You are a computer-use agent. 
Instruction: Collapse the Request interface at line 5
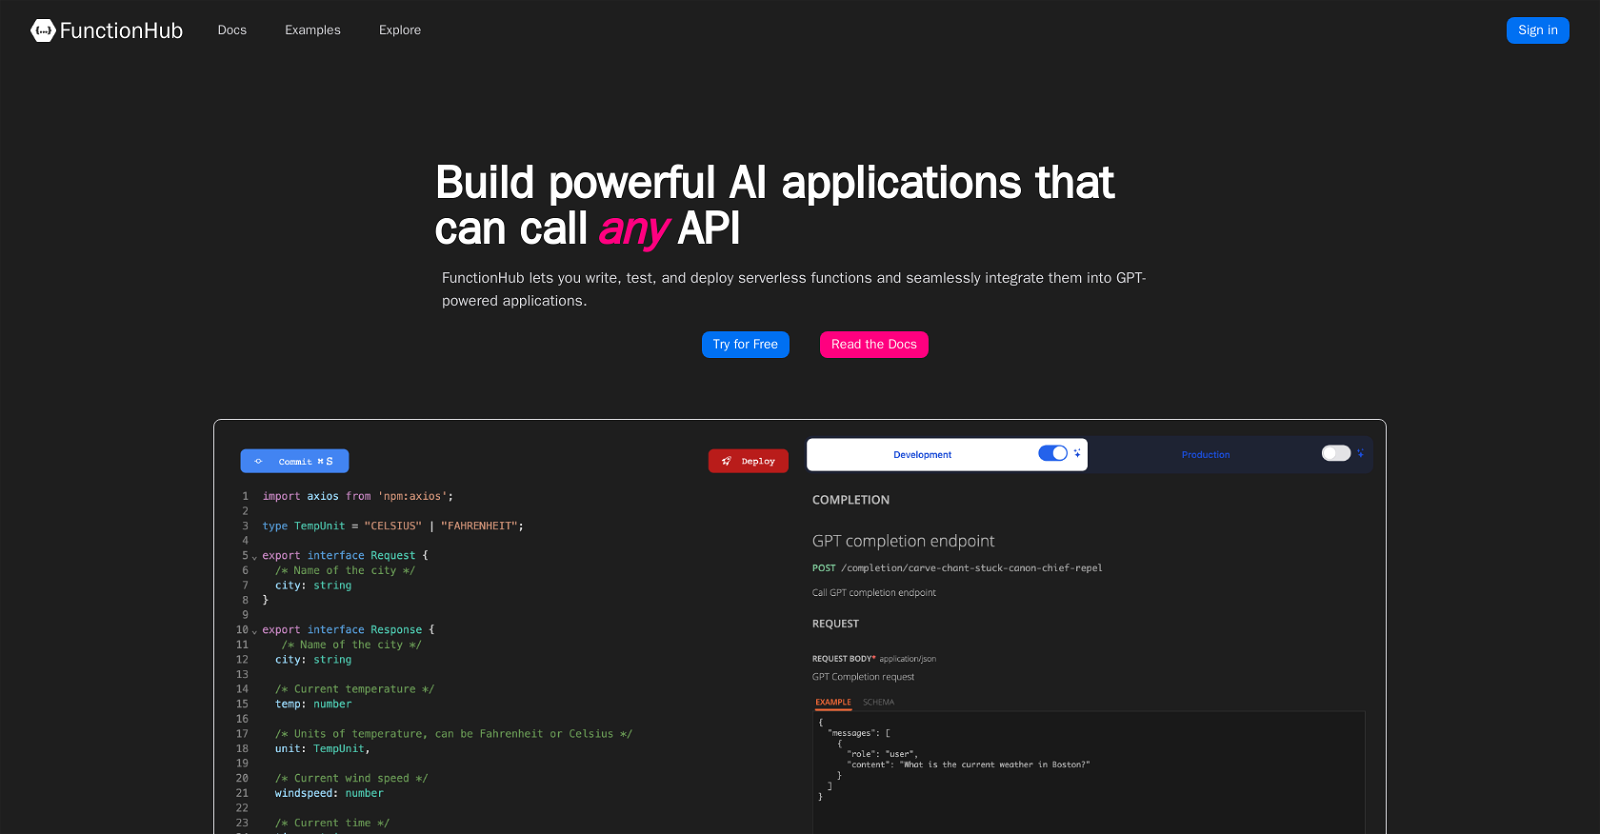[254, 557]
